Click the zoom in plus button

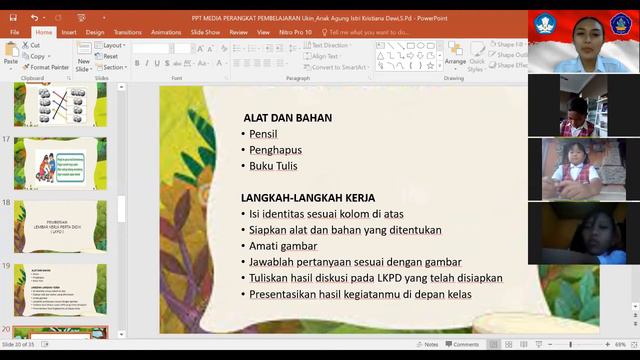(607, 344)
